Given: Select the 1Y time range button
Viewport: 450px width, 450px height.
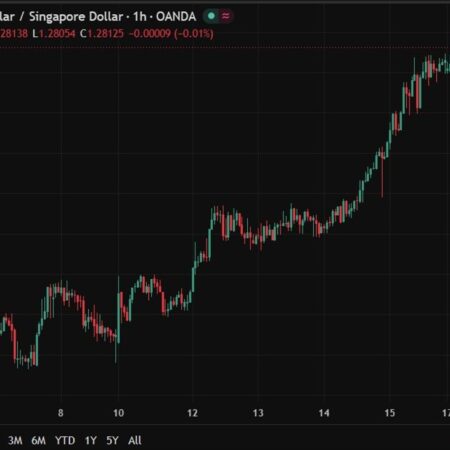Looking at the screenshot, I should [91, 440].
